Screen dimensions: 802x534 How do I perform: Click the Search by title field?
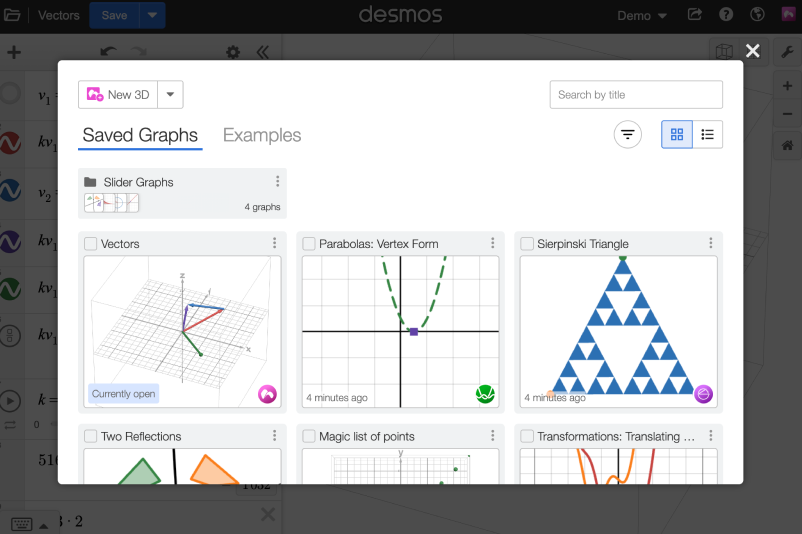tap(636, 95)
